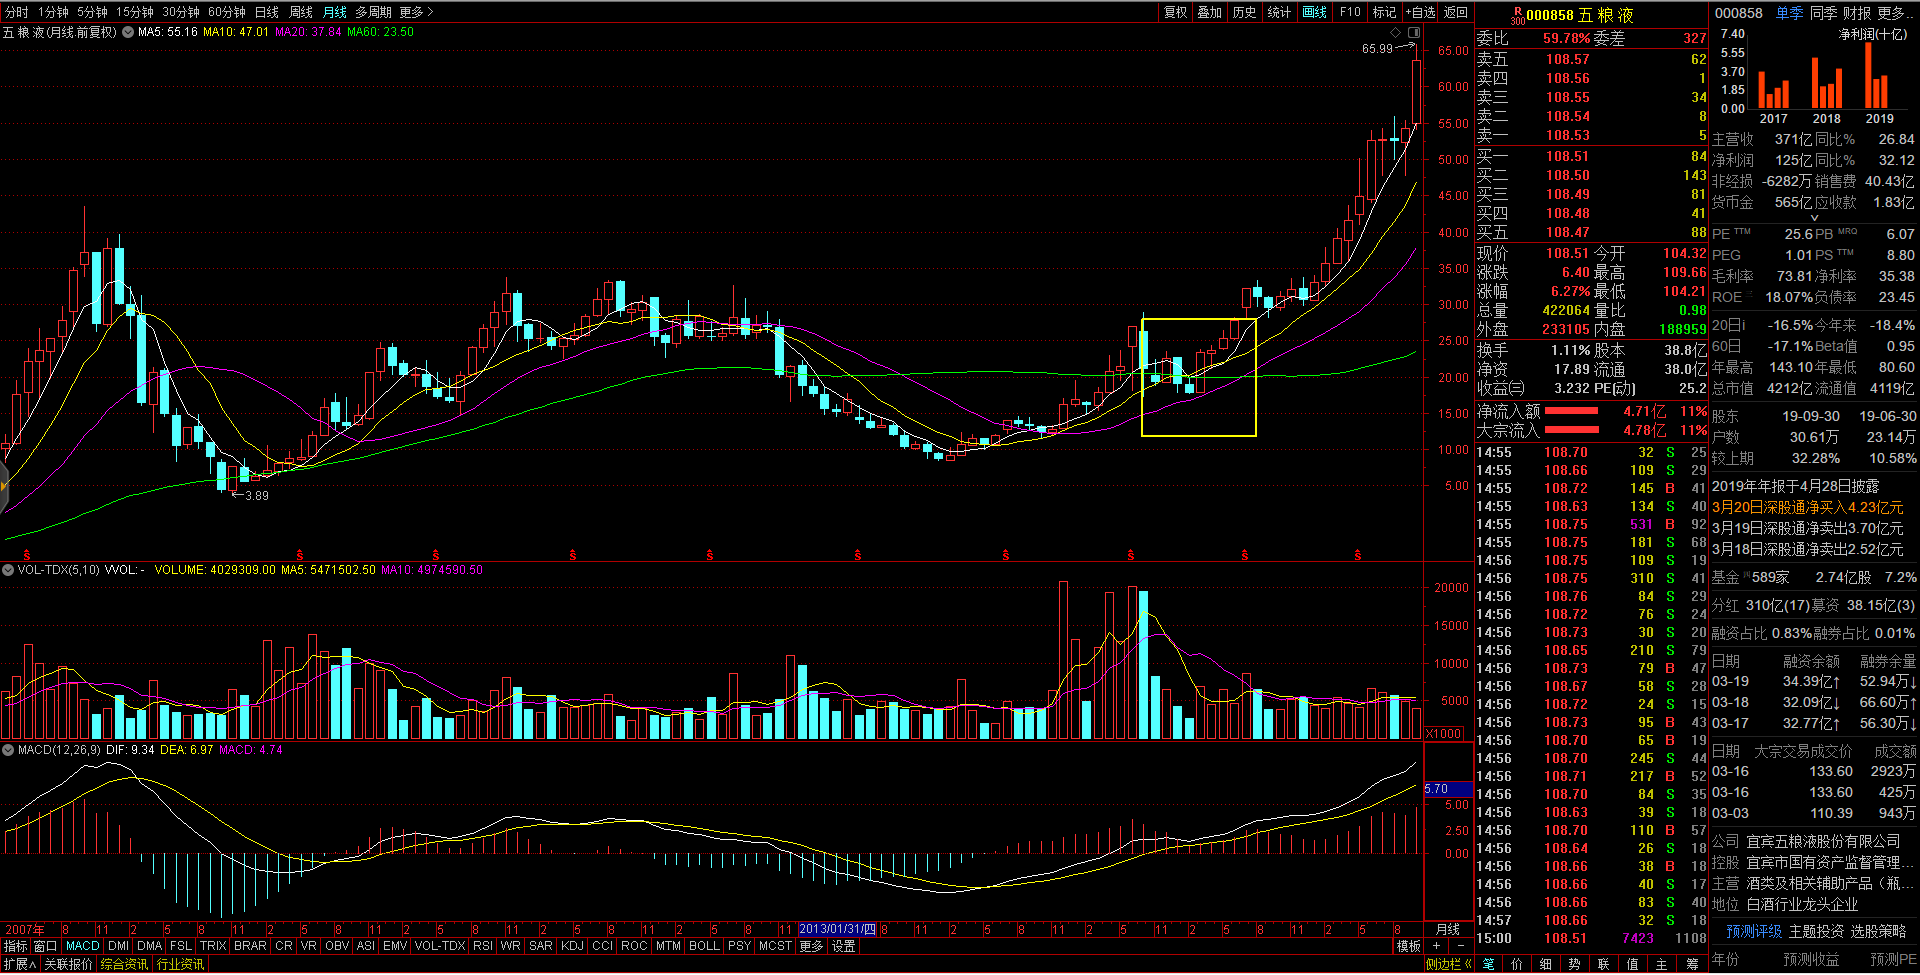The image size is (1920, 975).
Task: Open the 主题投资 theme investing tab
Action: [1816, 931]
